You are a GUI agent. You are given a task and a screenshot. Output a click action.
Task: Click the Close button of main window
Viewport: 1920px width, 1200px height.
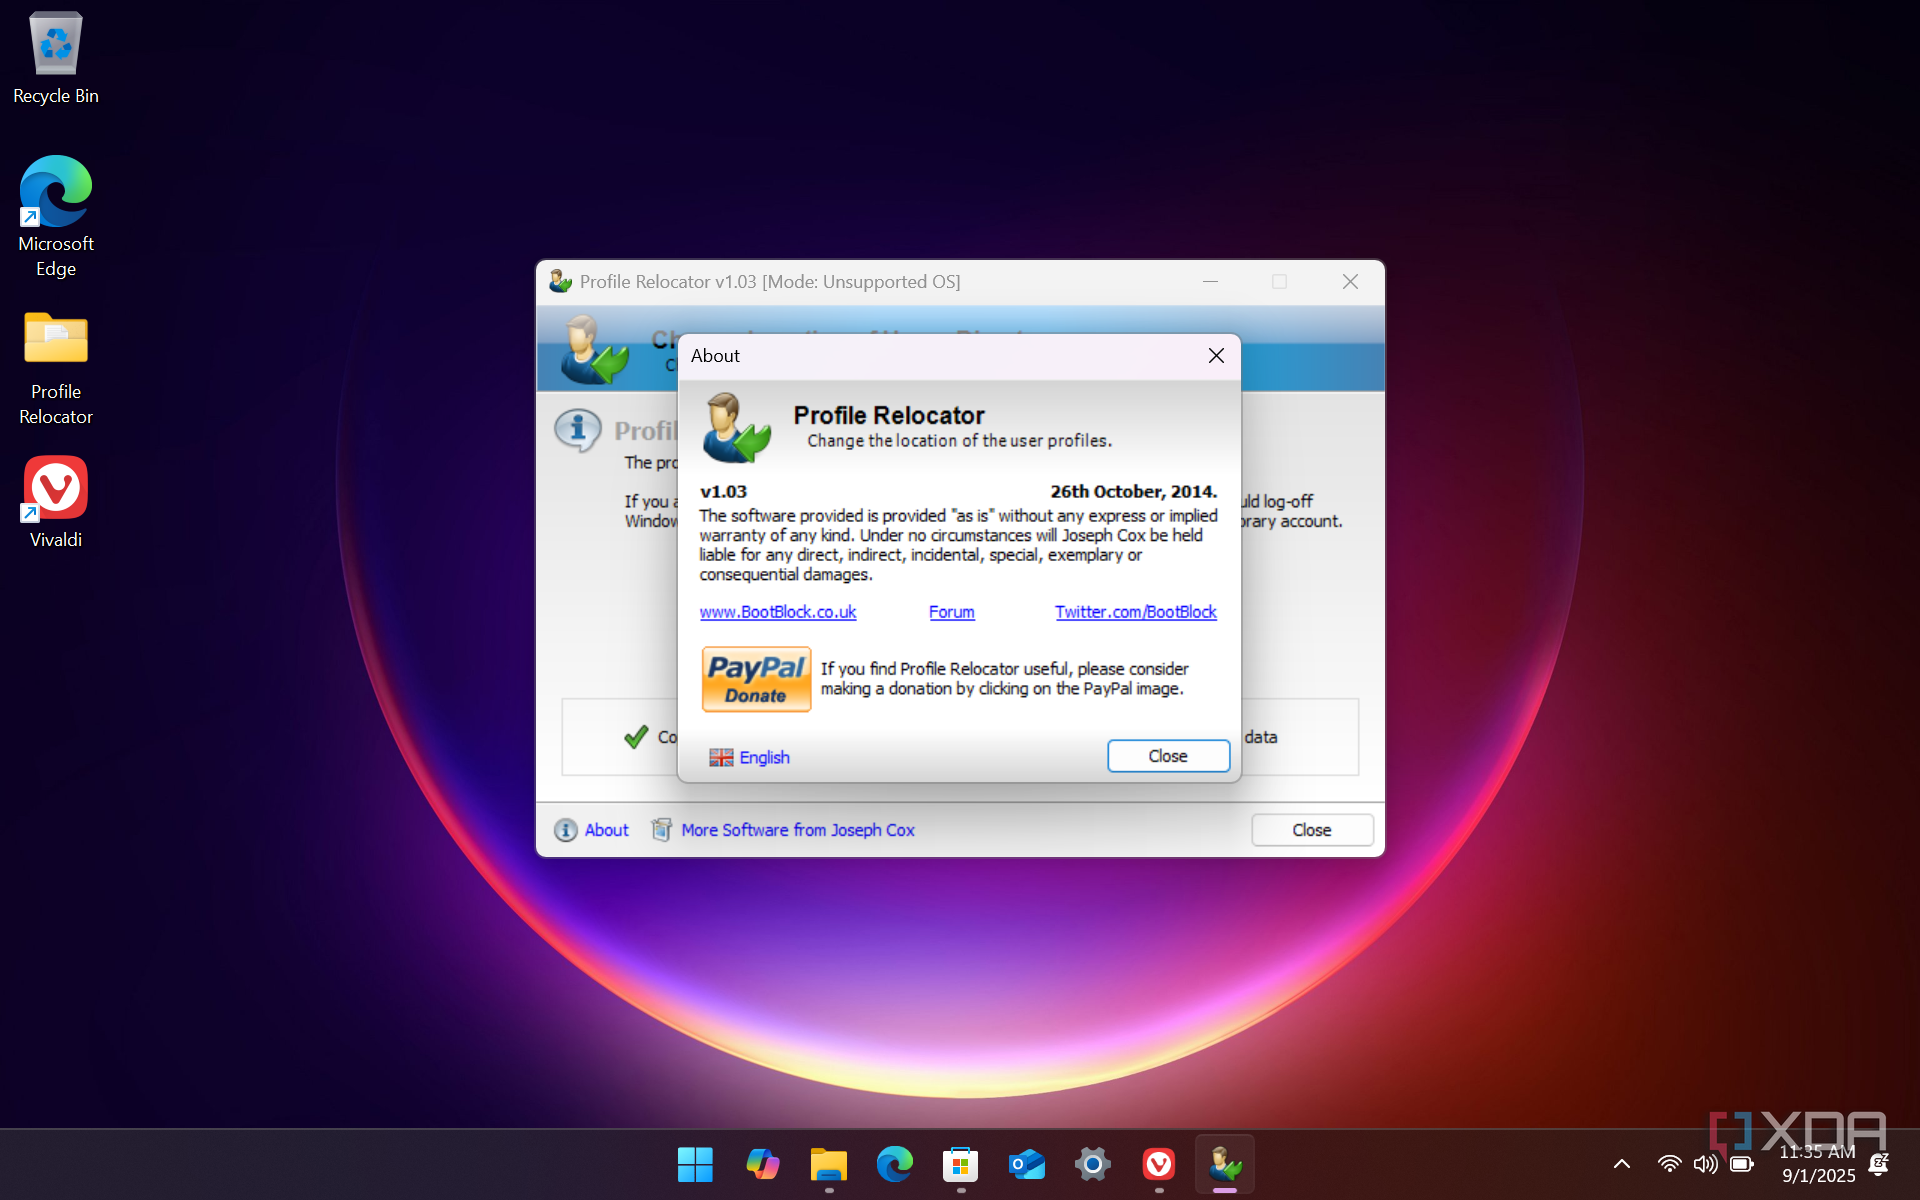1311,830
